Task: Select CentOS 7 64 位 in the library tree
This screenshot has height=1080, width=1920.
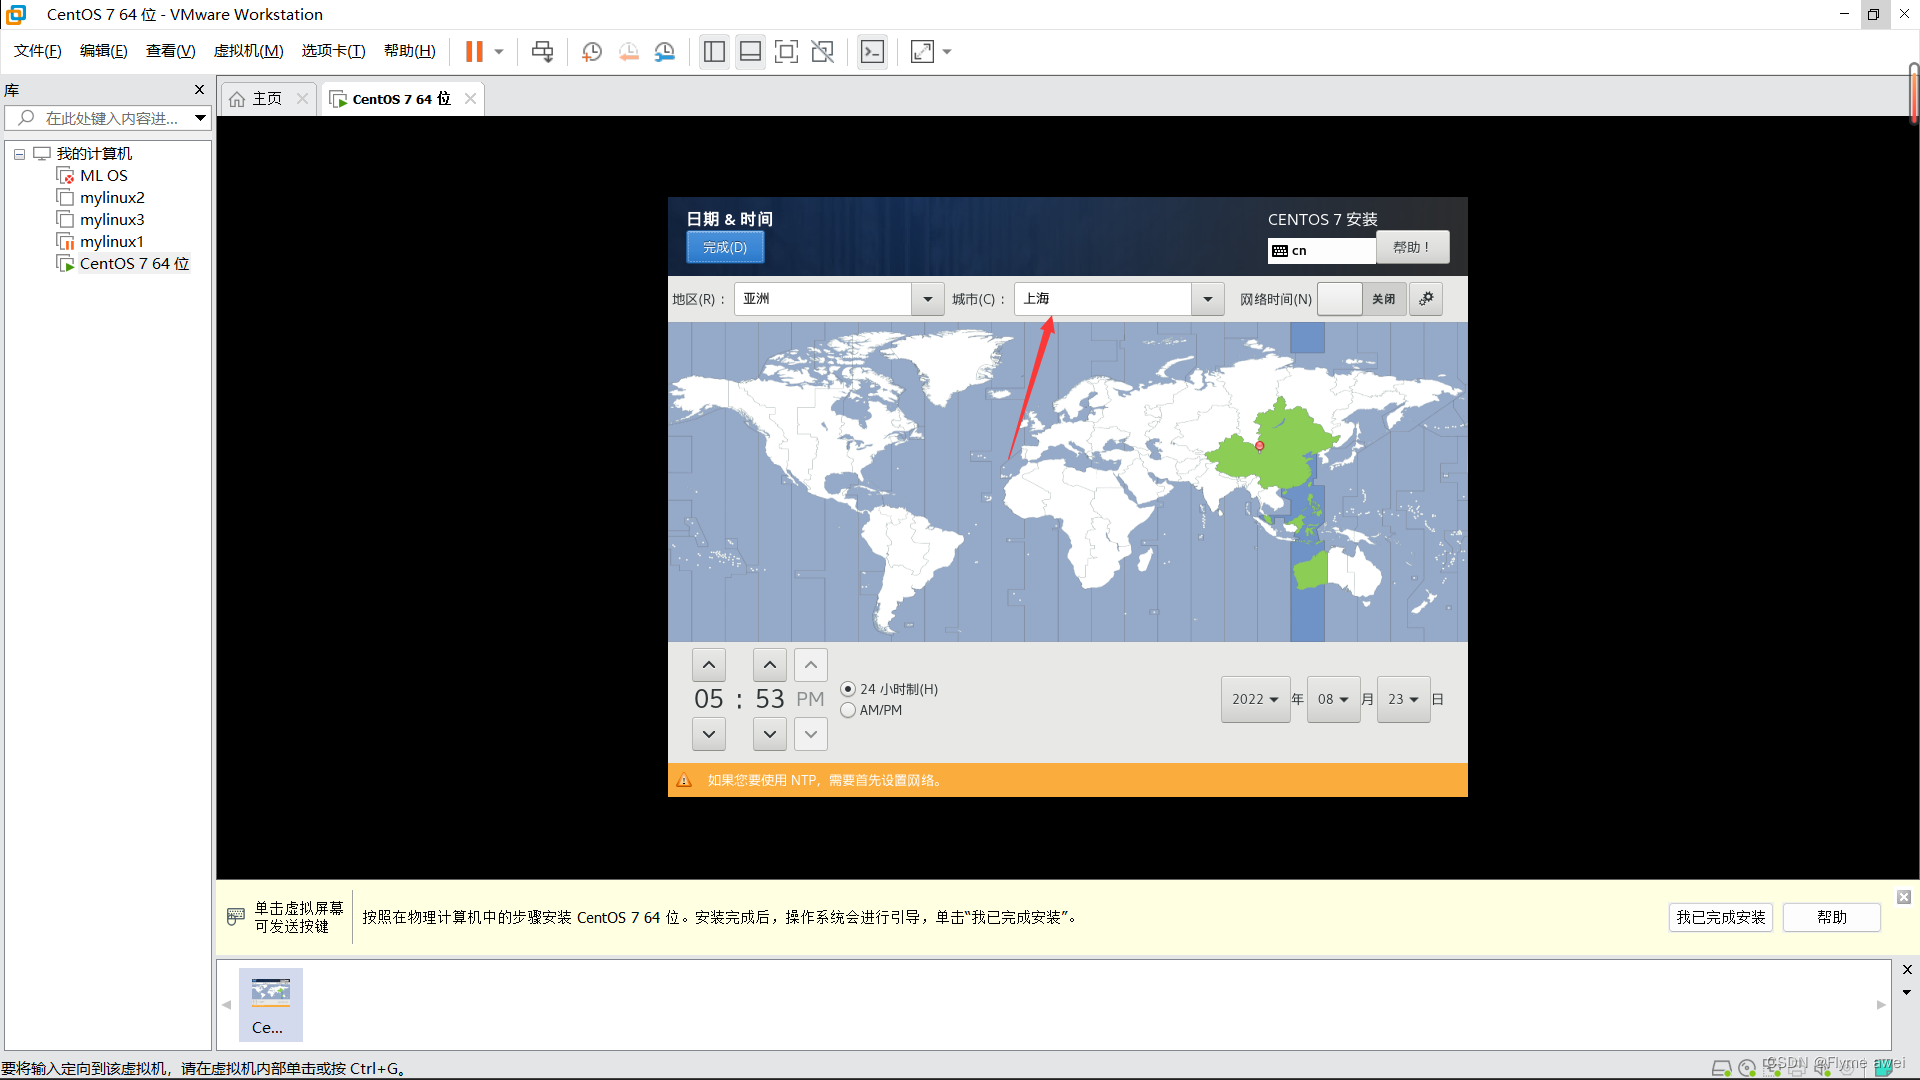Action: tap(134, 264)
